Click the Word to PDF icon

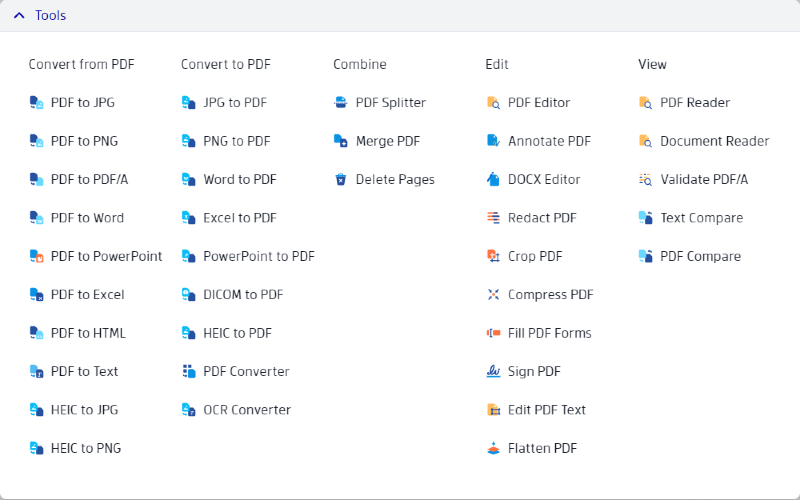pyautogui.click(x=189, y=180)
